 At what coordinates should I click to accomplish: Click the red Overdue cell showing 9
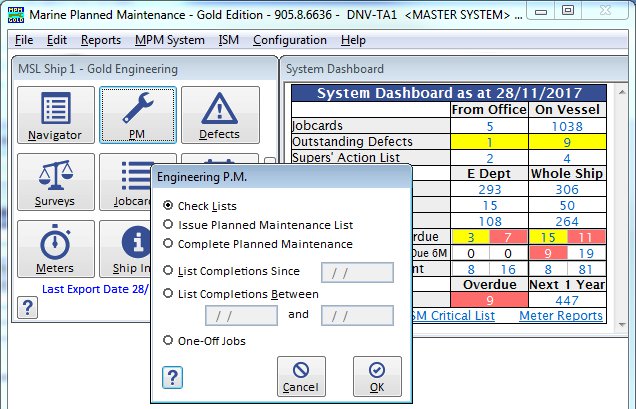pyautogui.click(x=490, y=300)
